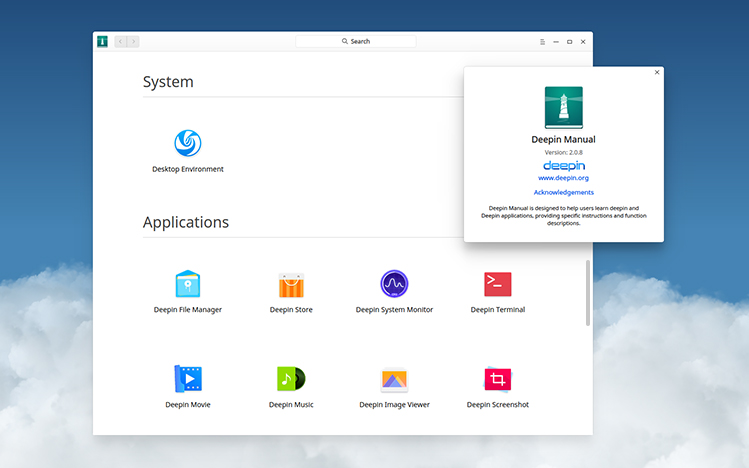Click the Deepin Manual app icon in titlebar
Image resolution: width=749 pixels, height=468 pixels.
coord(102,41)
